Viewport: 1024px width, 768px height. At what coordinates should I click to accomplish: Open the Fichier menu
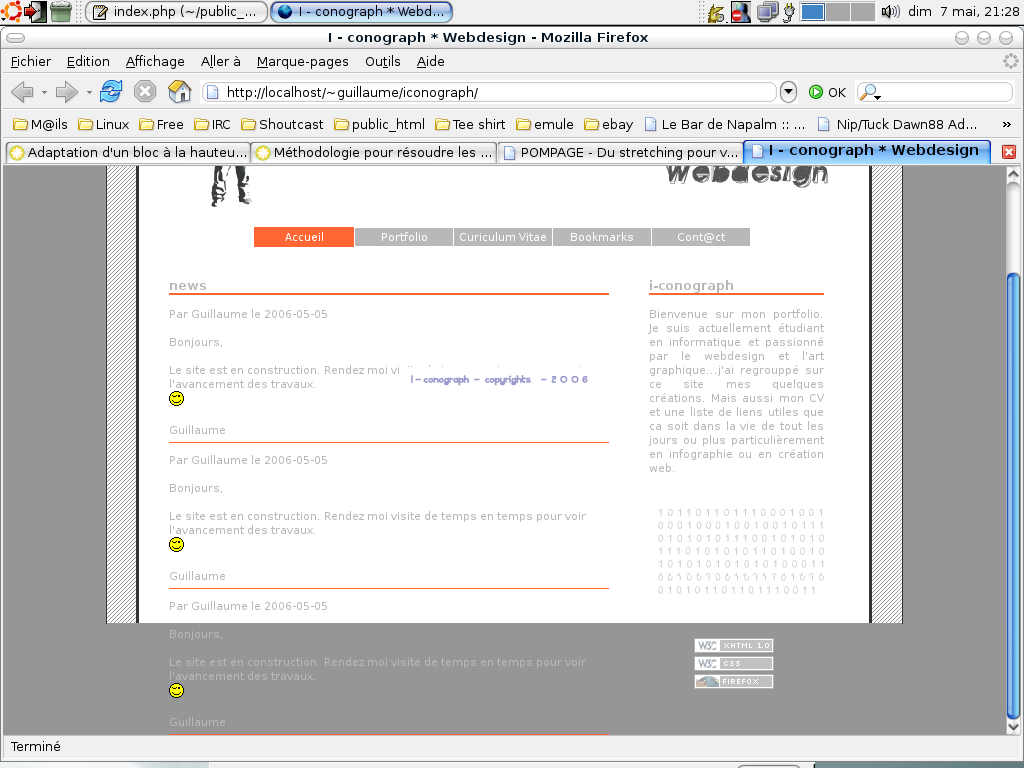coord(31,61)
